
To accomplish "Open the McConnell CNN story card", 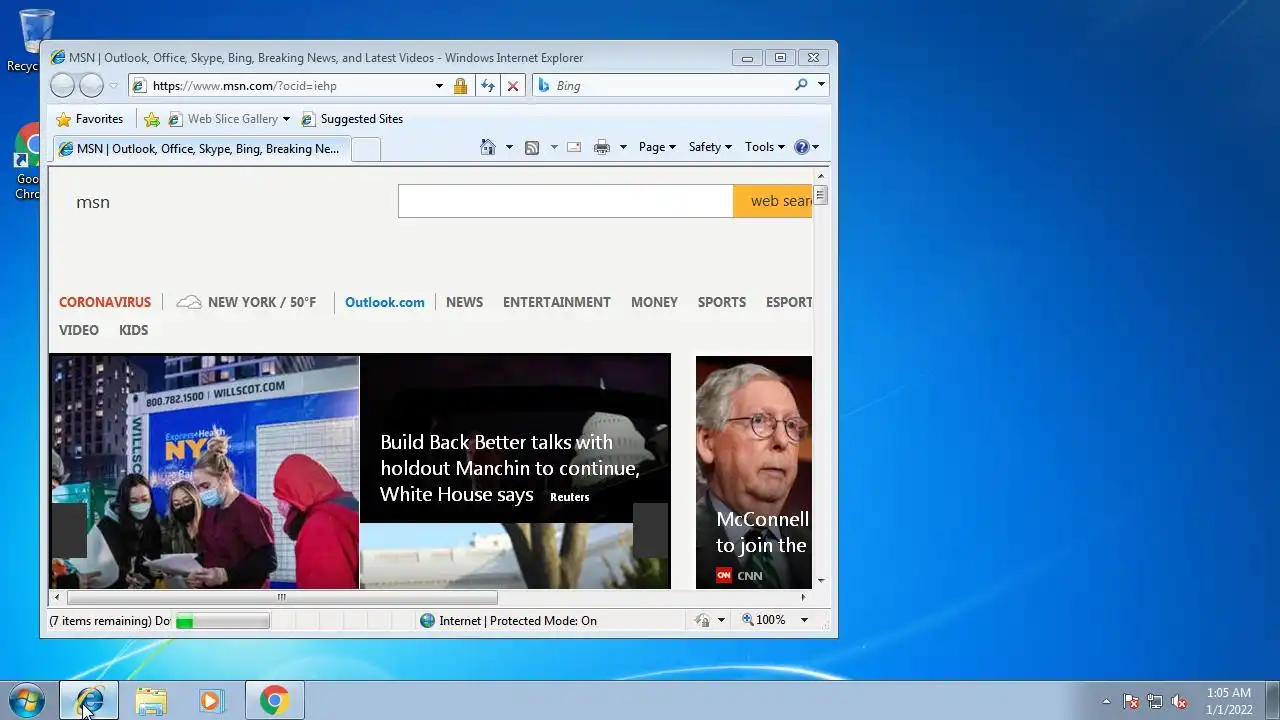I will click(754, 472).
